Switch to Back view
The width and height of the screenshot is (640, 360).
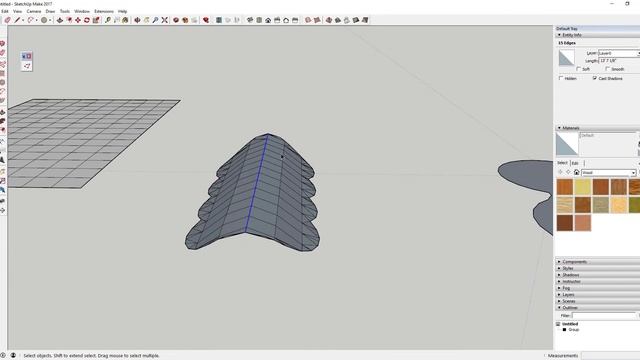click(286, 20)
